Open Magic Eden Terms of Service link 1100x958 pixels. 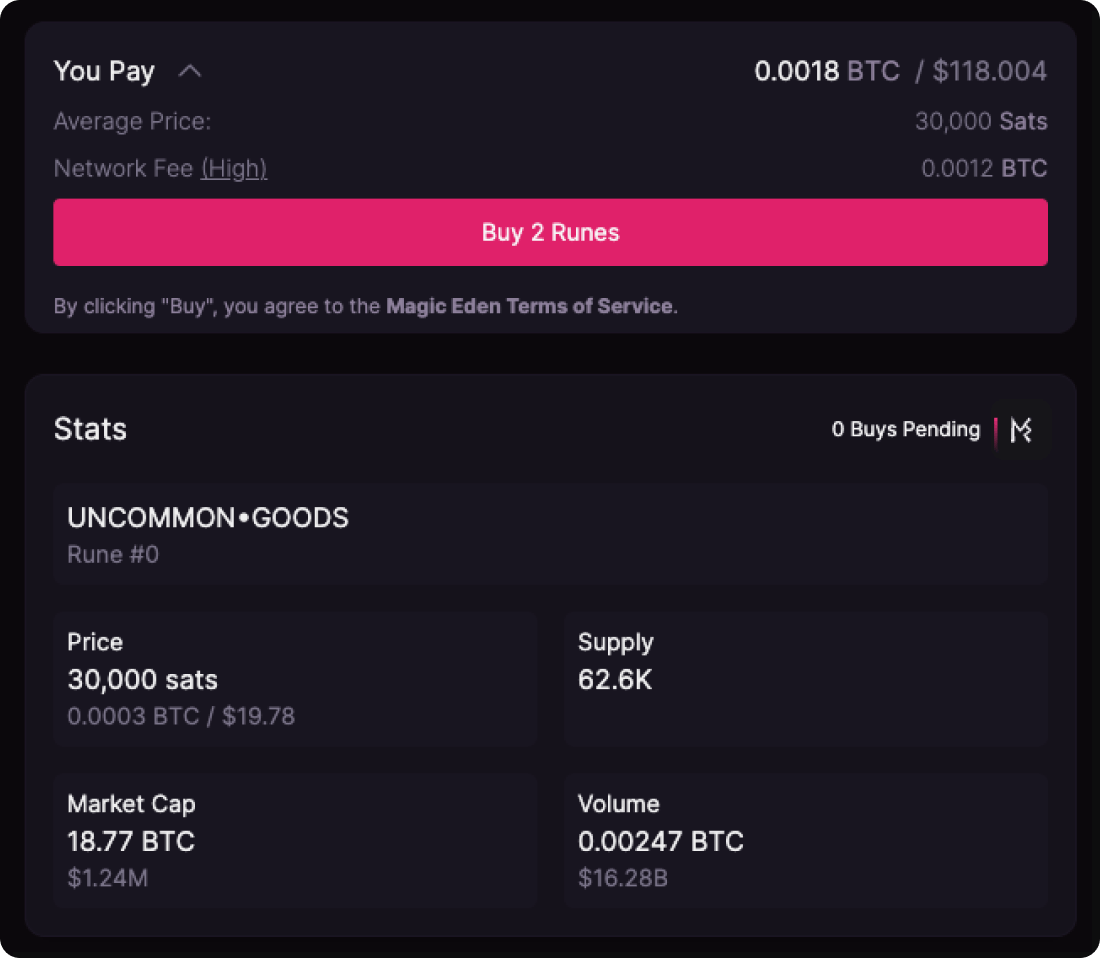pyautogui.click(x=529, y=306)
